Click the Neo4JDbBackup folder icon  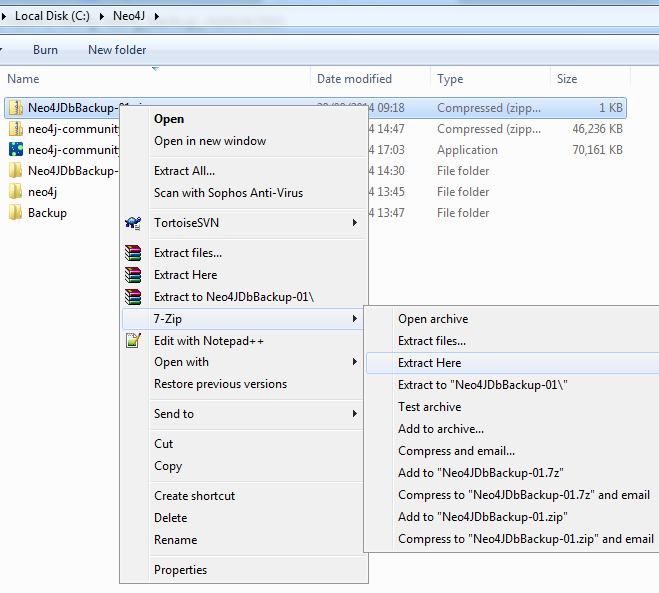click(16, 171)
